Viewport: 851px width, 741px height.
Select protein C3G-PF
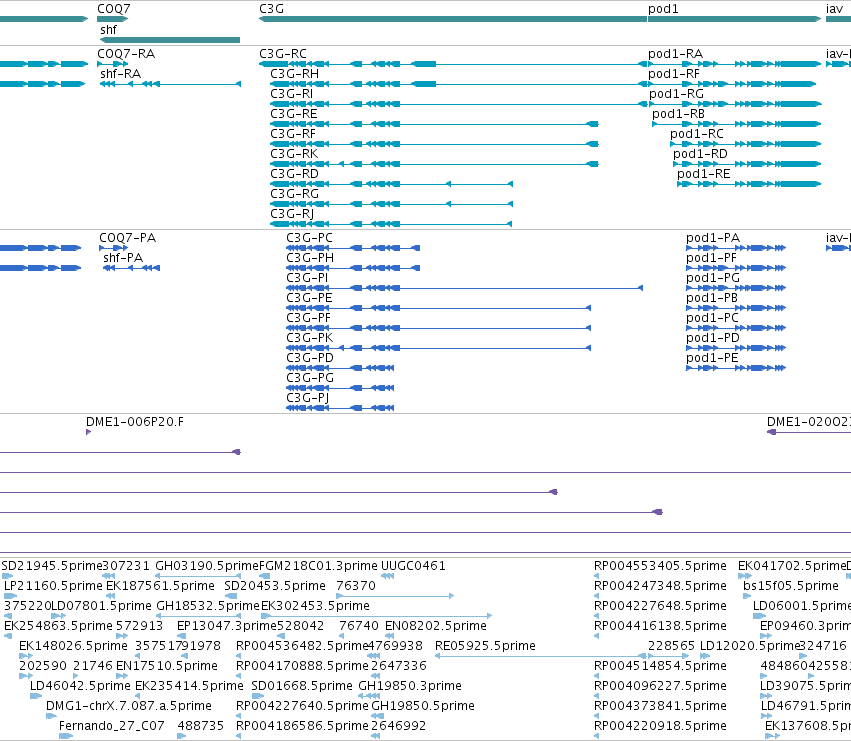point(308,318)
